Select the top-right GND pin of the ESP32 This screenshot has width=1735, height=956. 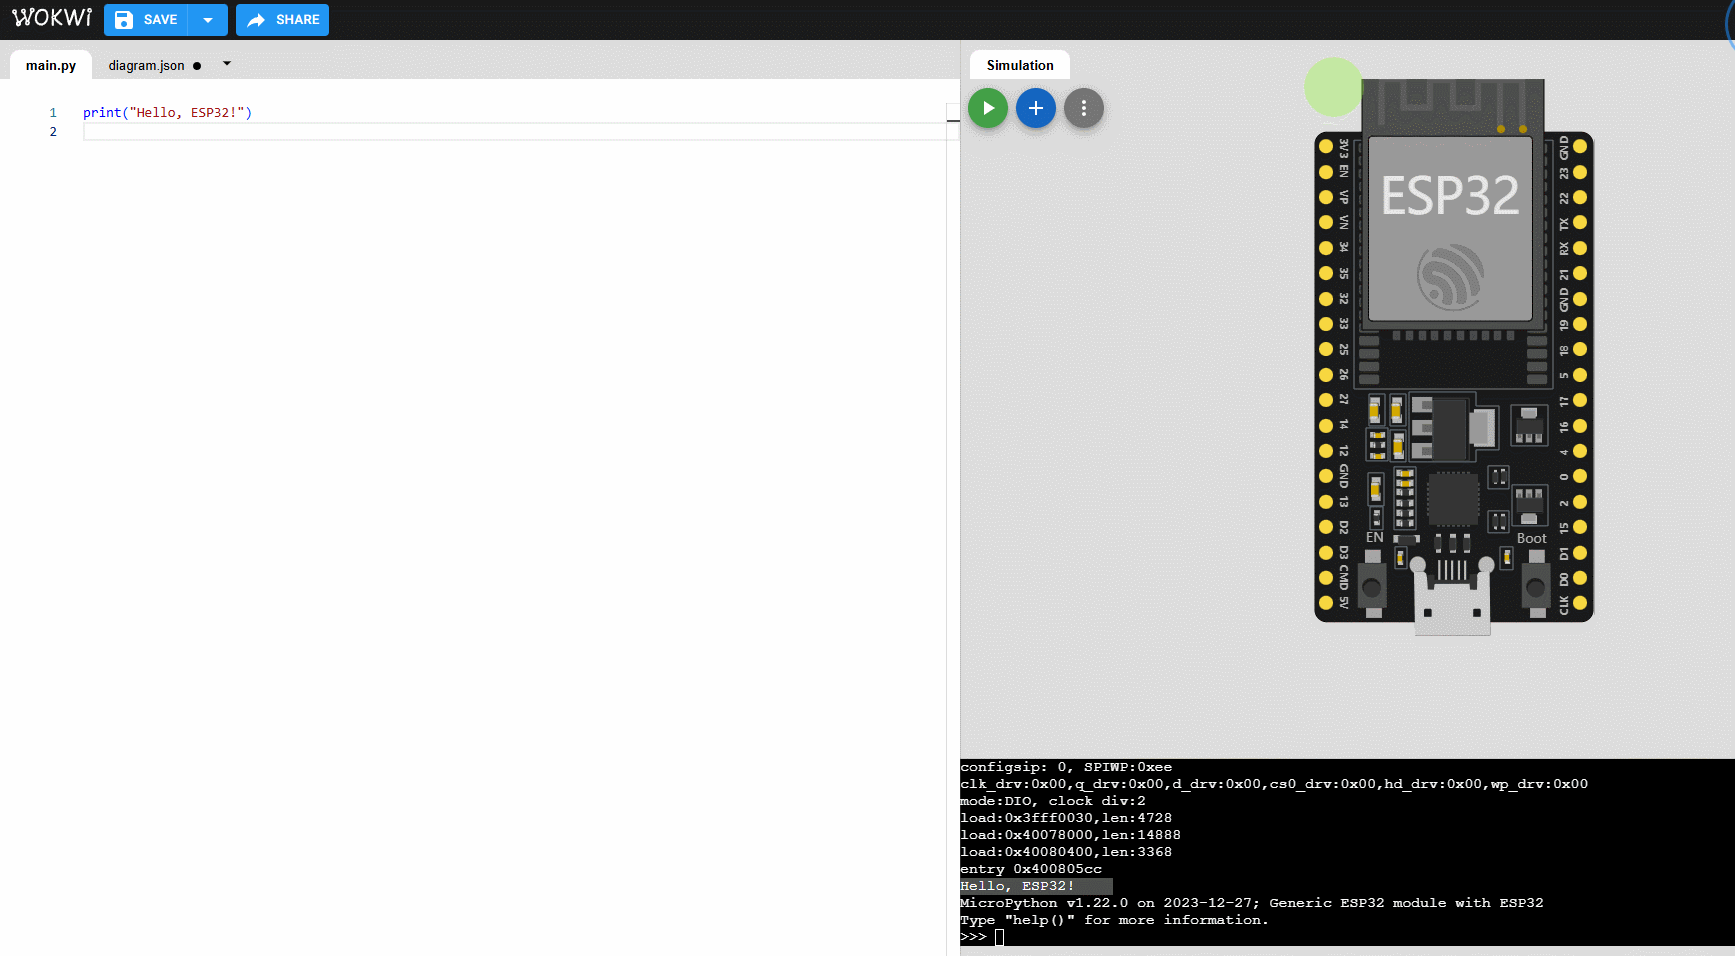[1580, 146]
